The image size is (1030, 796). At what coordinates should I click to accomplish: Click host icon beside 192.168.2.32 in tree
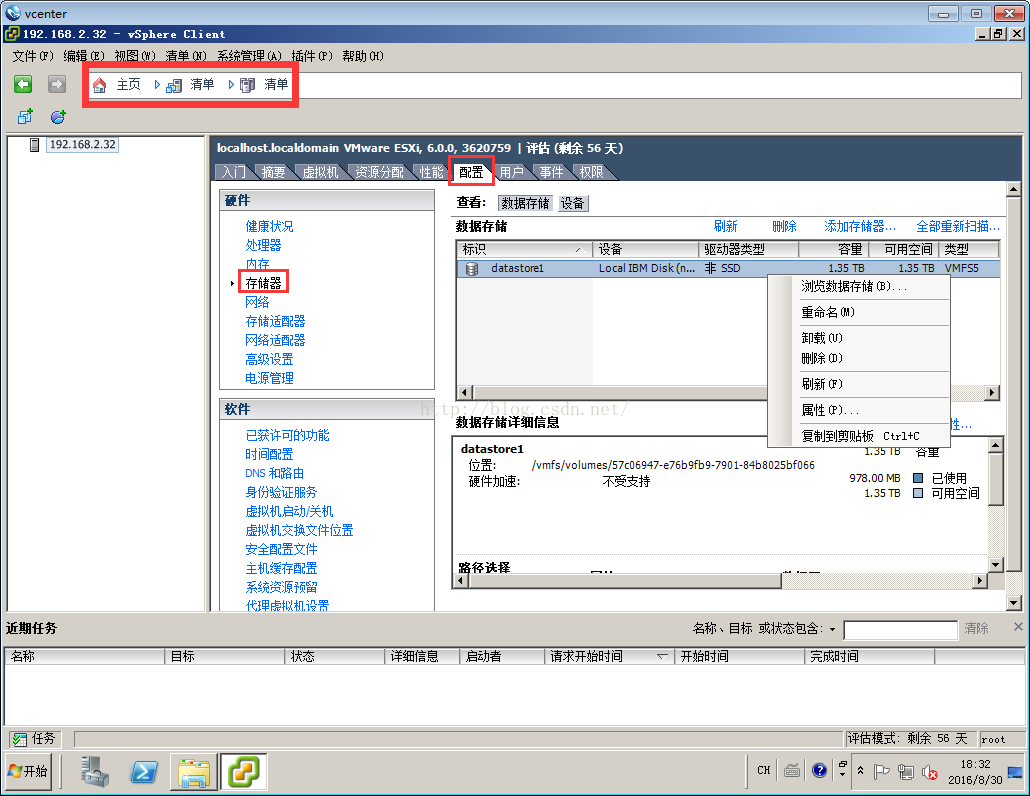coord(35,144)
